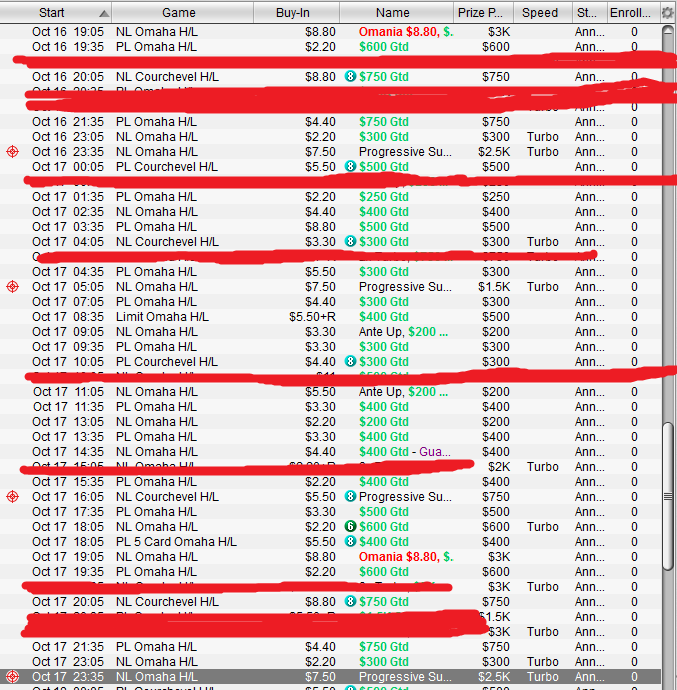Sort by Prize P... column header
This screenshot has width=677, height=690.
[x=483, y=12]
